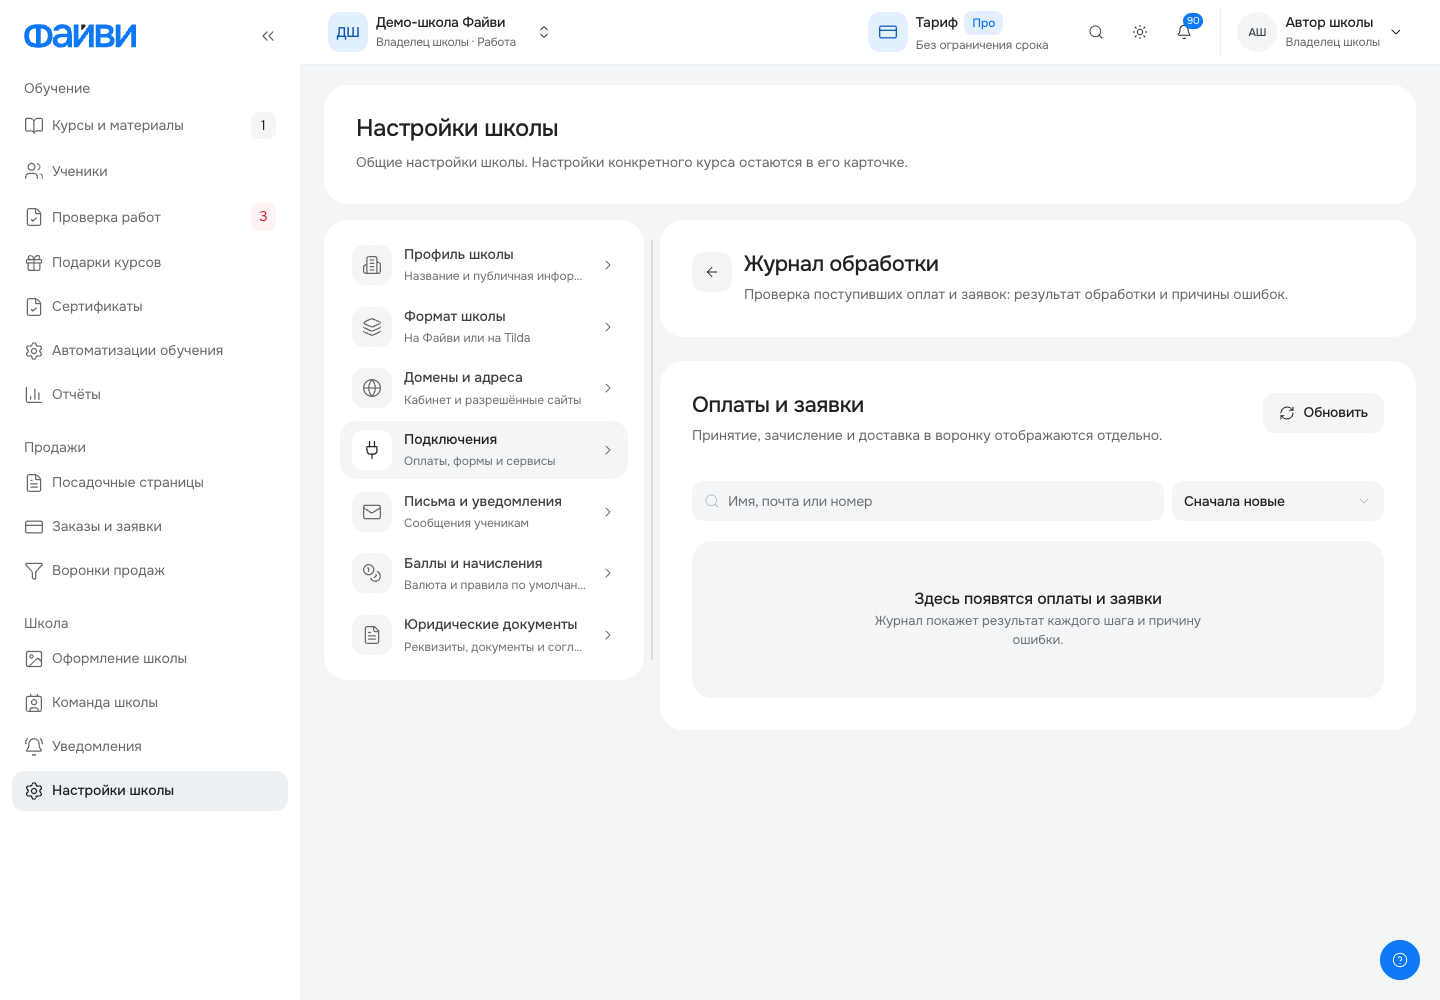This screenshot has width=1440, height=1000.
Task: Expand Юридические документы chevron arrow
Action: click(608, 635)
